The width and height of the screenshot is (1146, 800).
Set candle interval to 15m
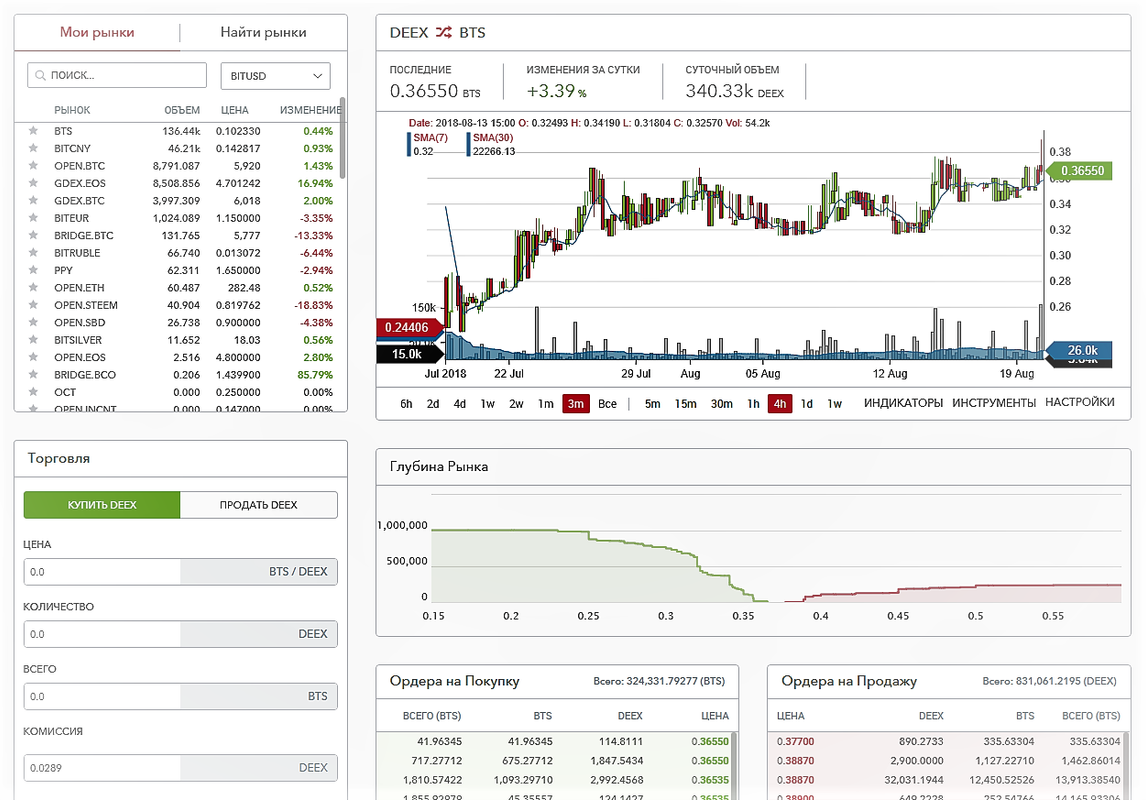click(686, 403)
